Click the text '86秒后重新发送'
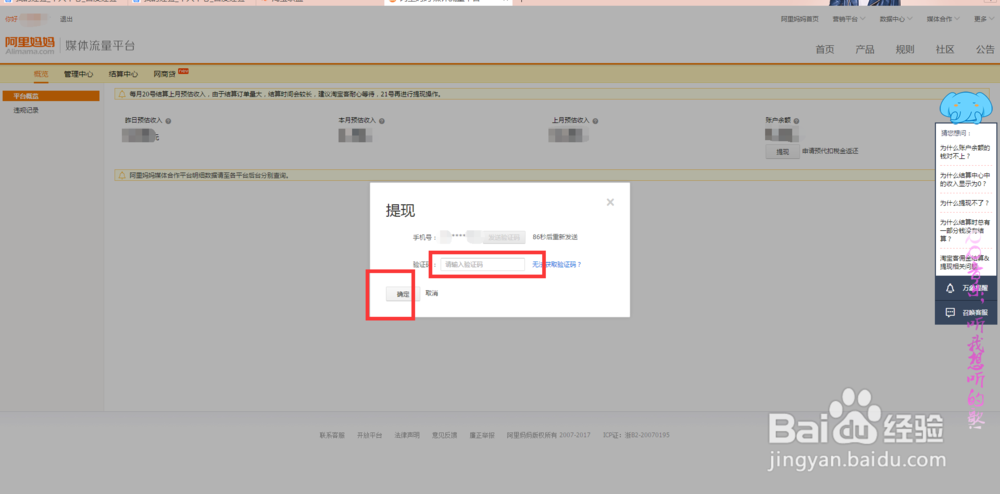Image resolution: width=1000 pixels, height=494 pixels. (x=555, y=237)
